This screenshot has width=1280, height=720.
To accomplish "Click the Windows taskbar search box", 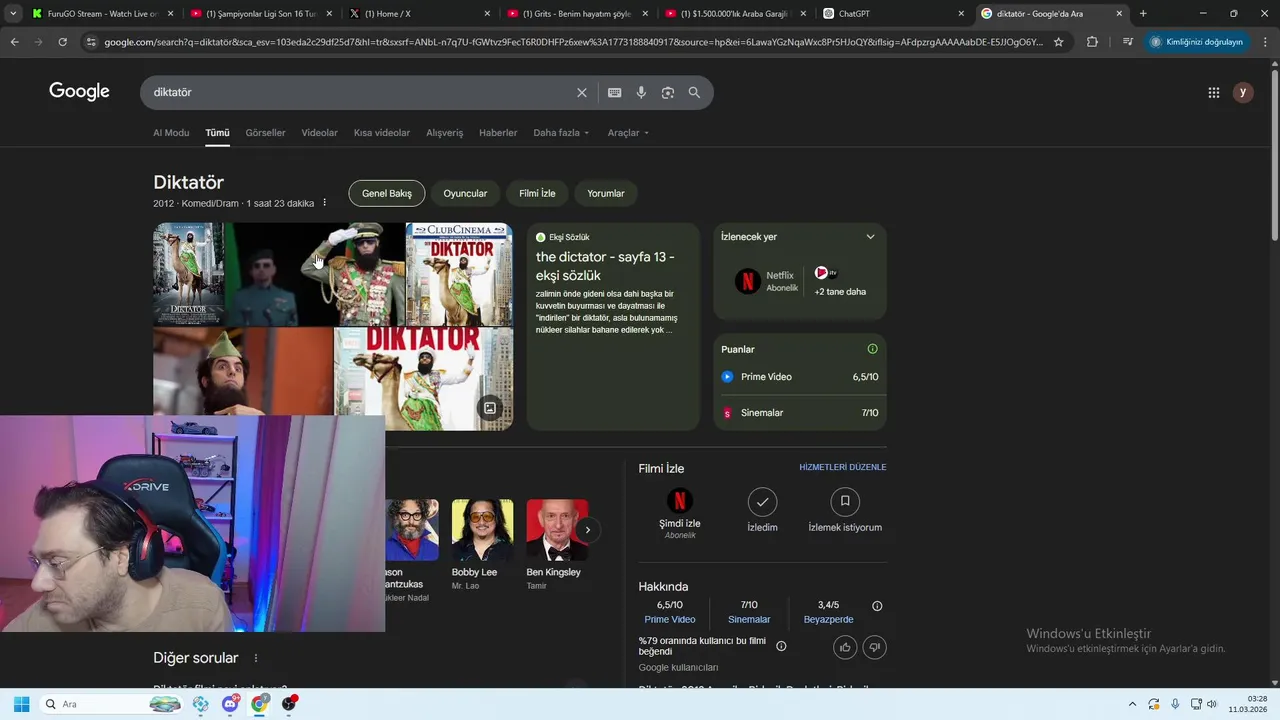I will point(112,704).
